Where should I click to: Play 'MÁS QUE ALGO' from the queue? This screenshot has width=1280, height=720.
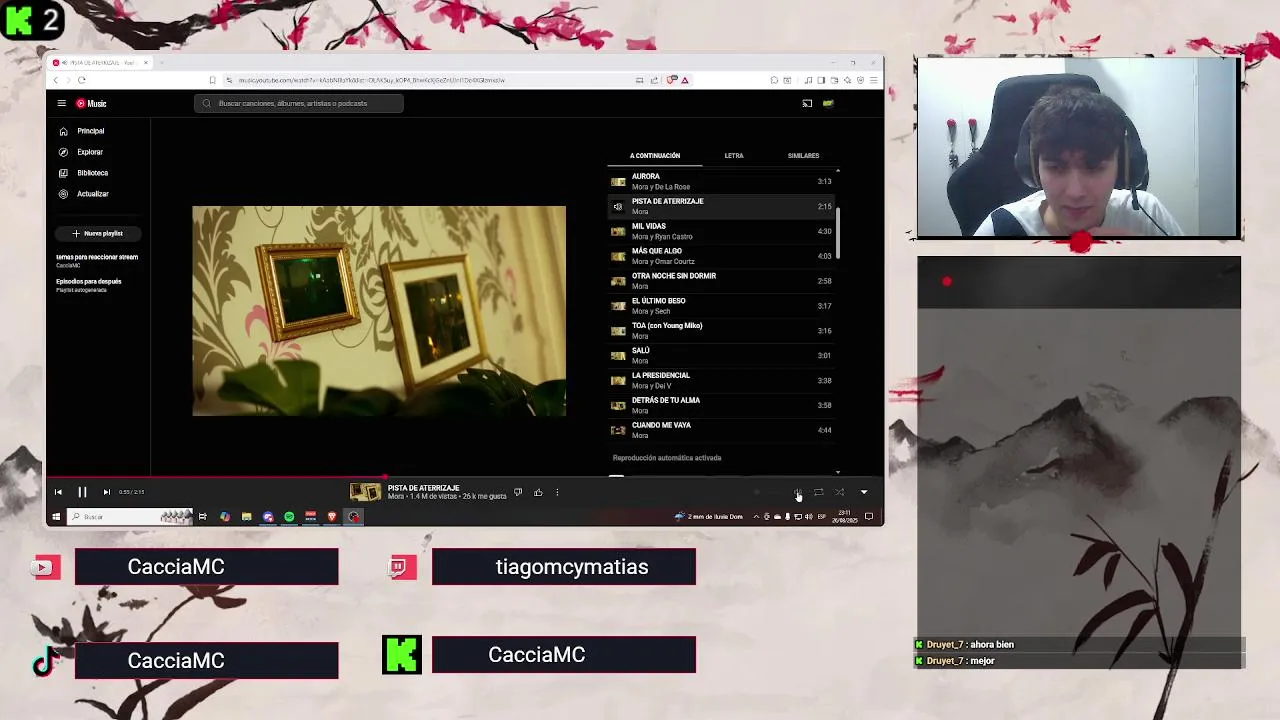click(720, 256)
